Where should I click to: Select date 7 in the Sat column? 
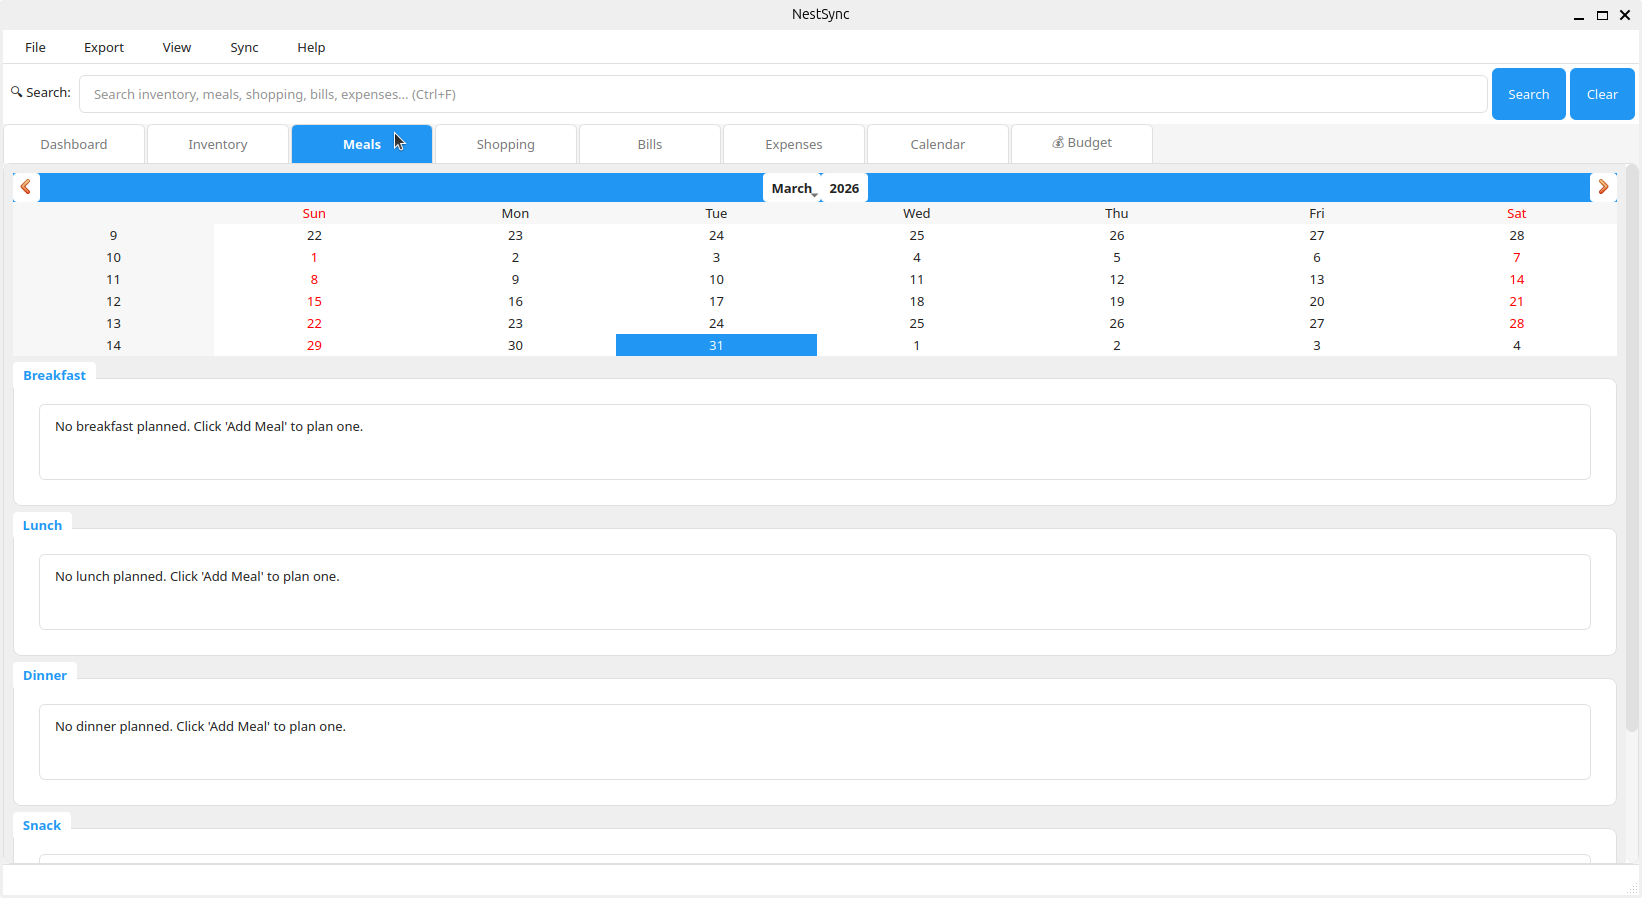1517,257
